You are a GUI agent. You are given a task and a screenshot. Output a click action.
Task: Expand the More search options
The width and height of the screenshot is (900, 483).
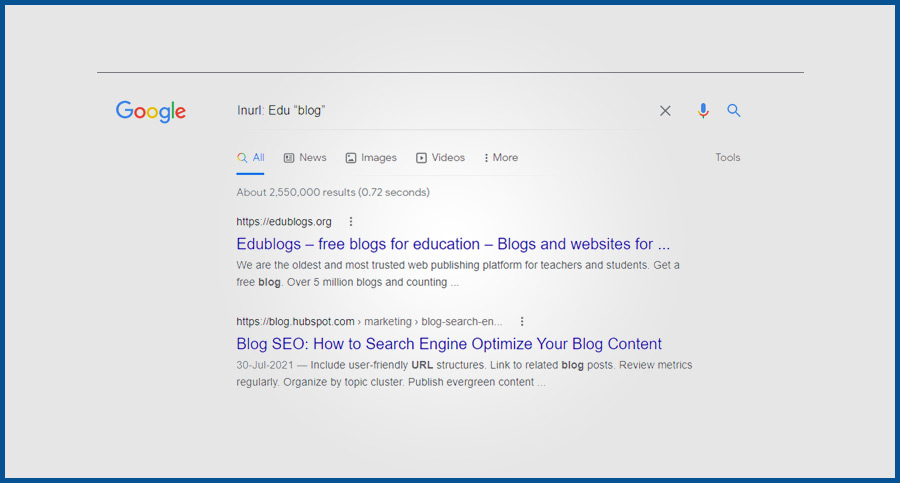[x=501, y=157]
